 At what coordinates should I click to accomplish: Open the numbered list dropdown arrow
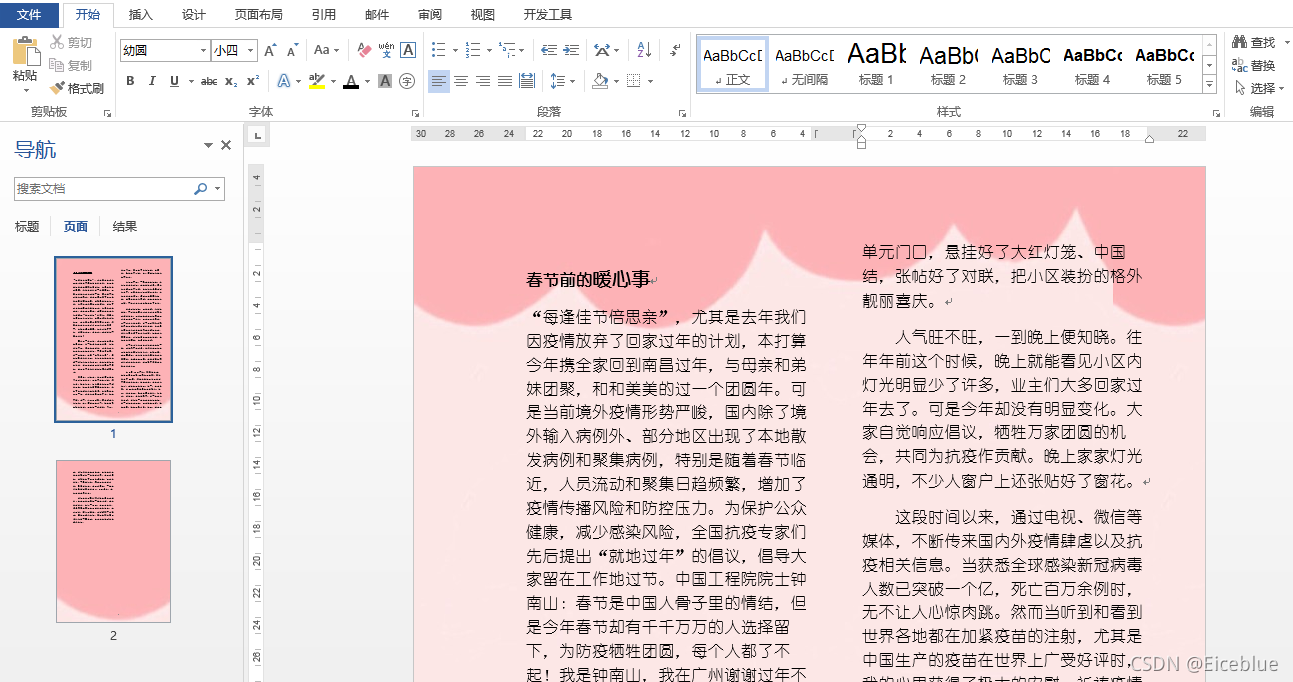point(489,50)
